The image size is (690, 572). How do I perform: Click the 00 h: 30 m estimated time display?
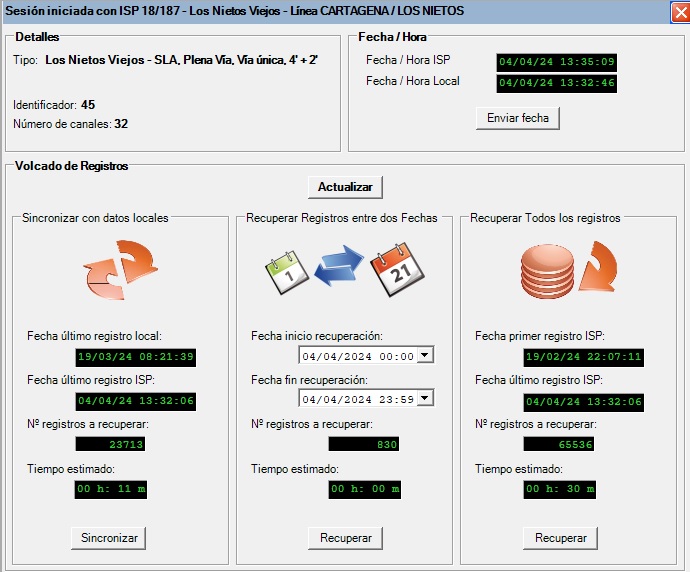(558, 489)
